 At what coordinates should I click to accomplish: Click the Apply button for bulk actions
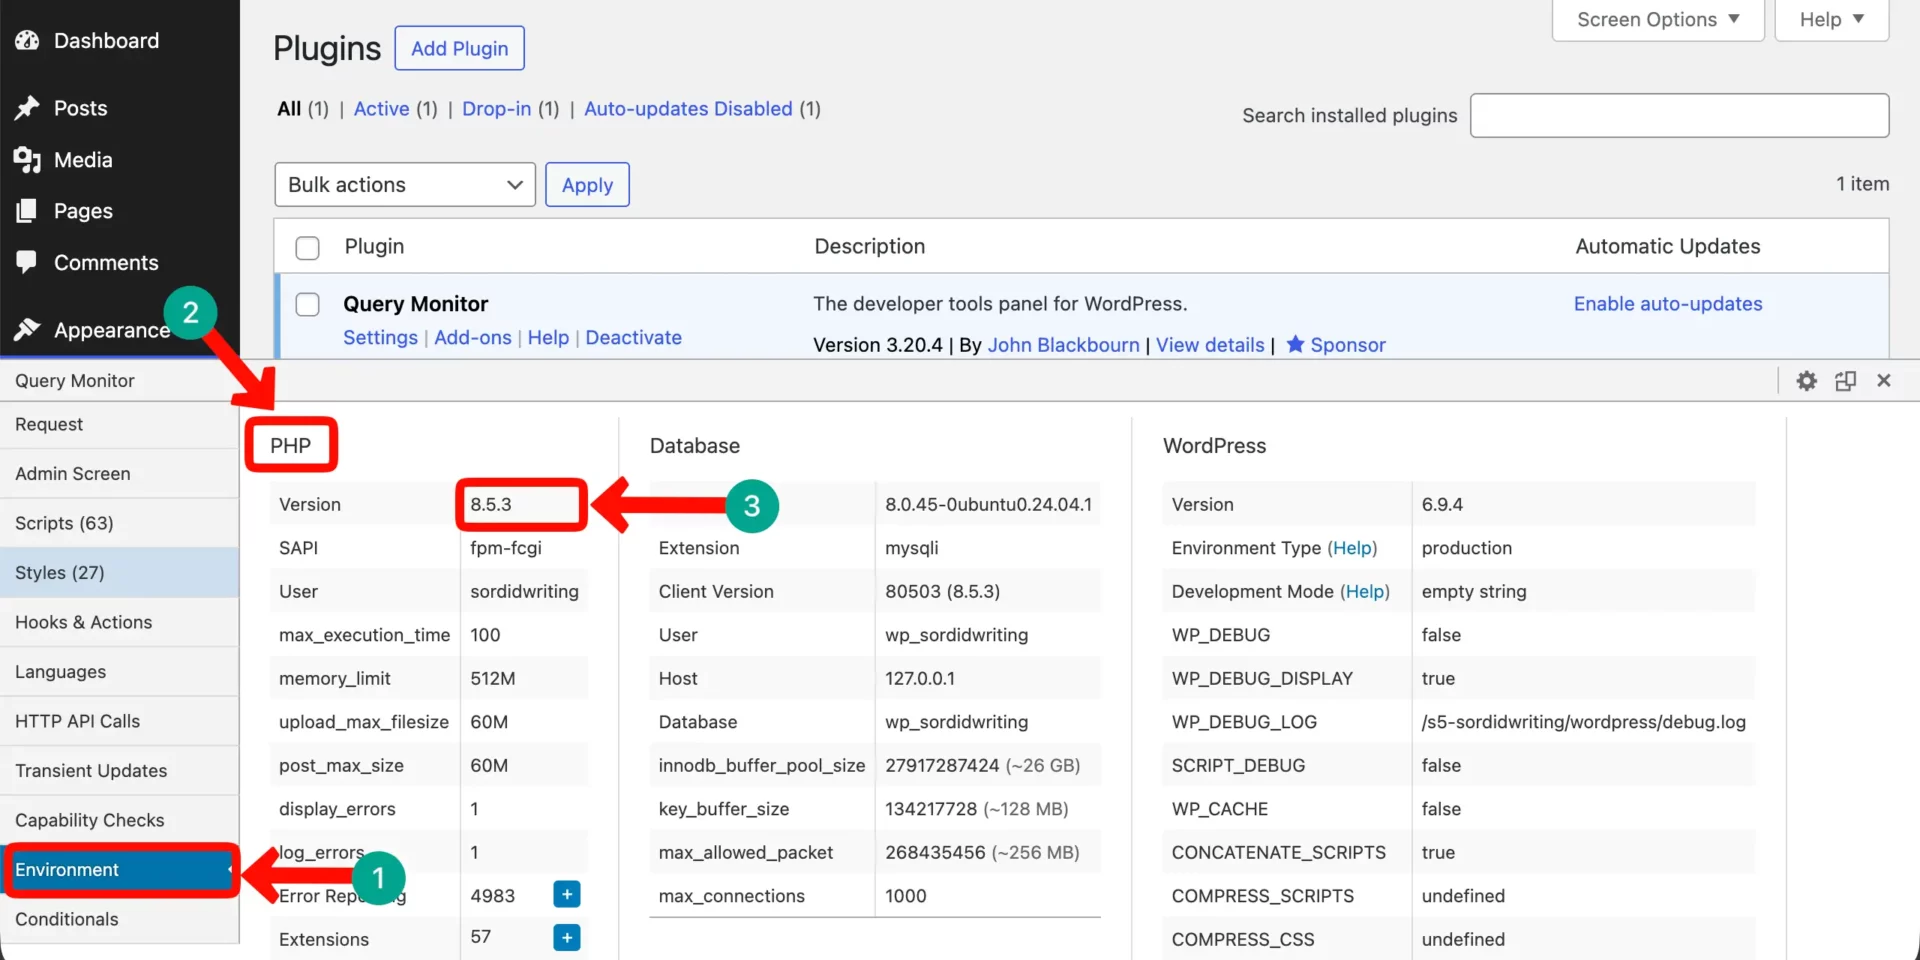click(x=587, y=184)
